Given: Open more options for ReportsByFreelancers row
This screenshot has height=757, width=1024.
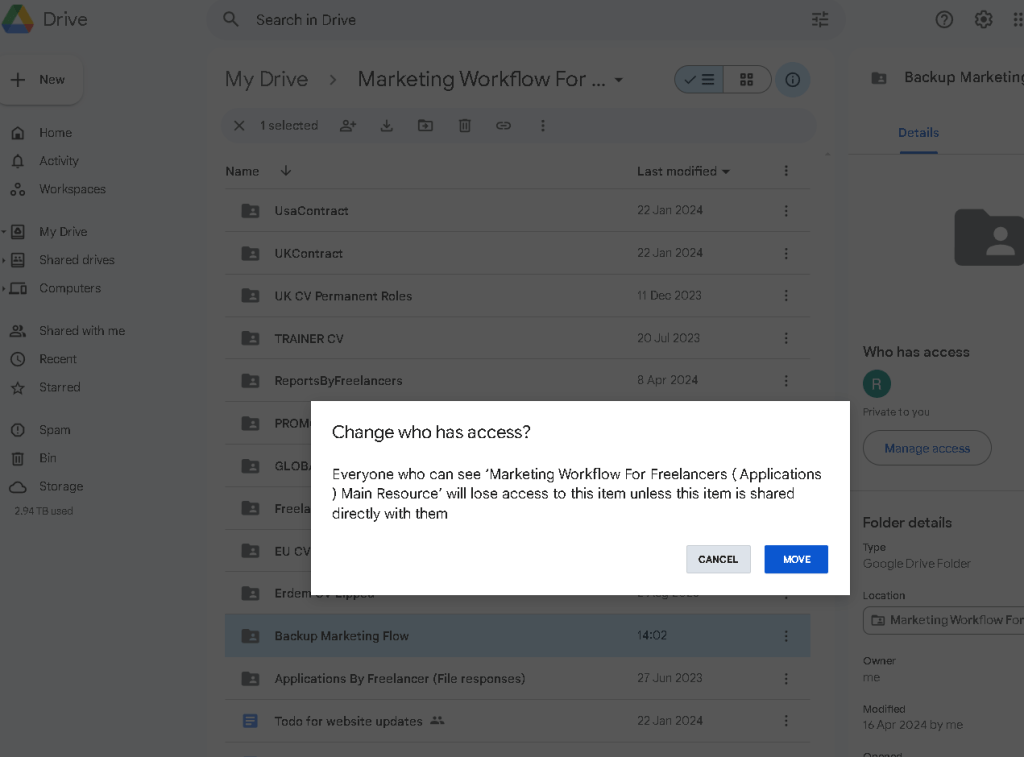Looking at the screenshot, I should (x=786, y=380).
